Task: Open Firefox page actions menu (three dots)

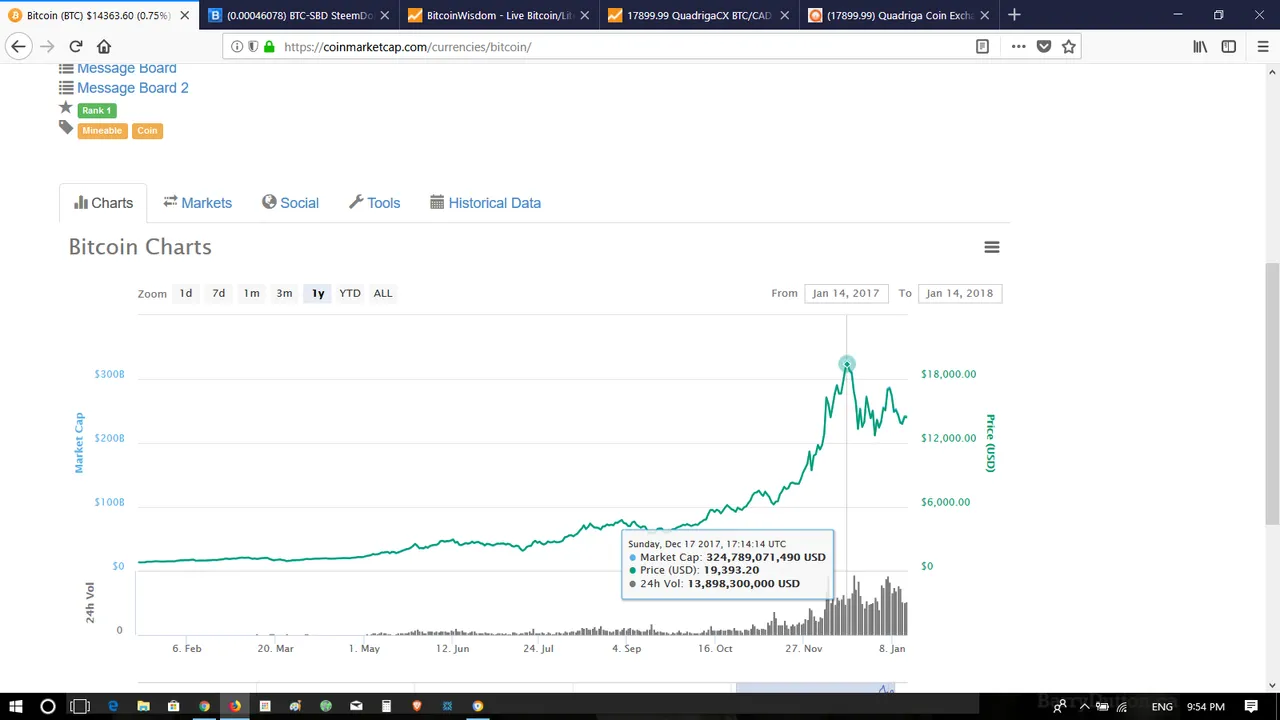Action: point(1018,47)
